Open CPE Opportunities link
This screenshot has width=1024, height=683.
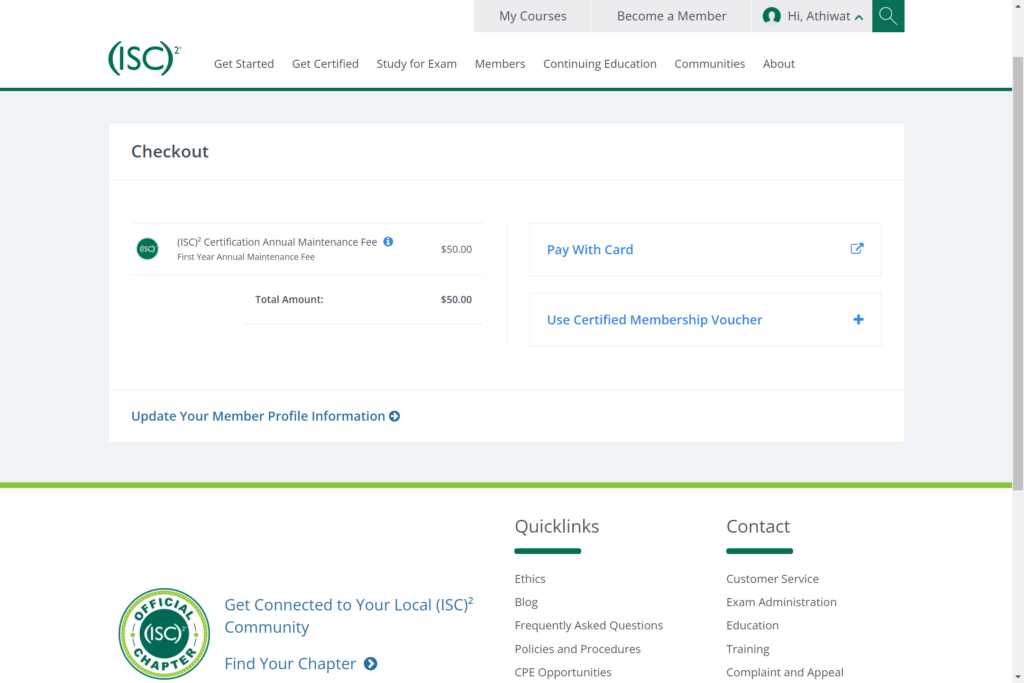pos(563,672)
